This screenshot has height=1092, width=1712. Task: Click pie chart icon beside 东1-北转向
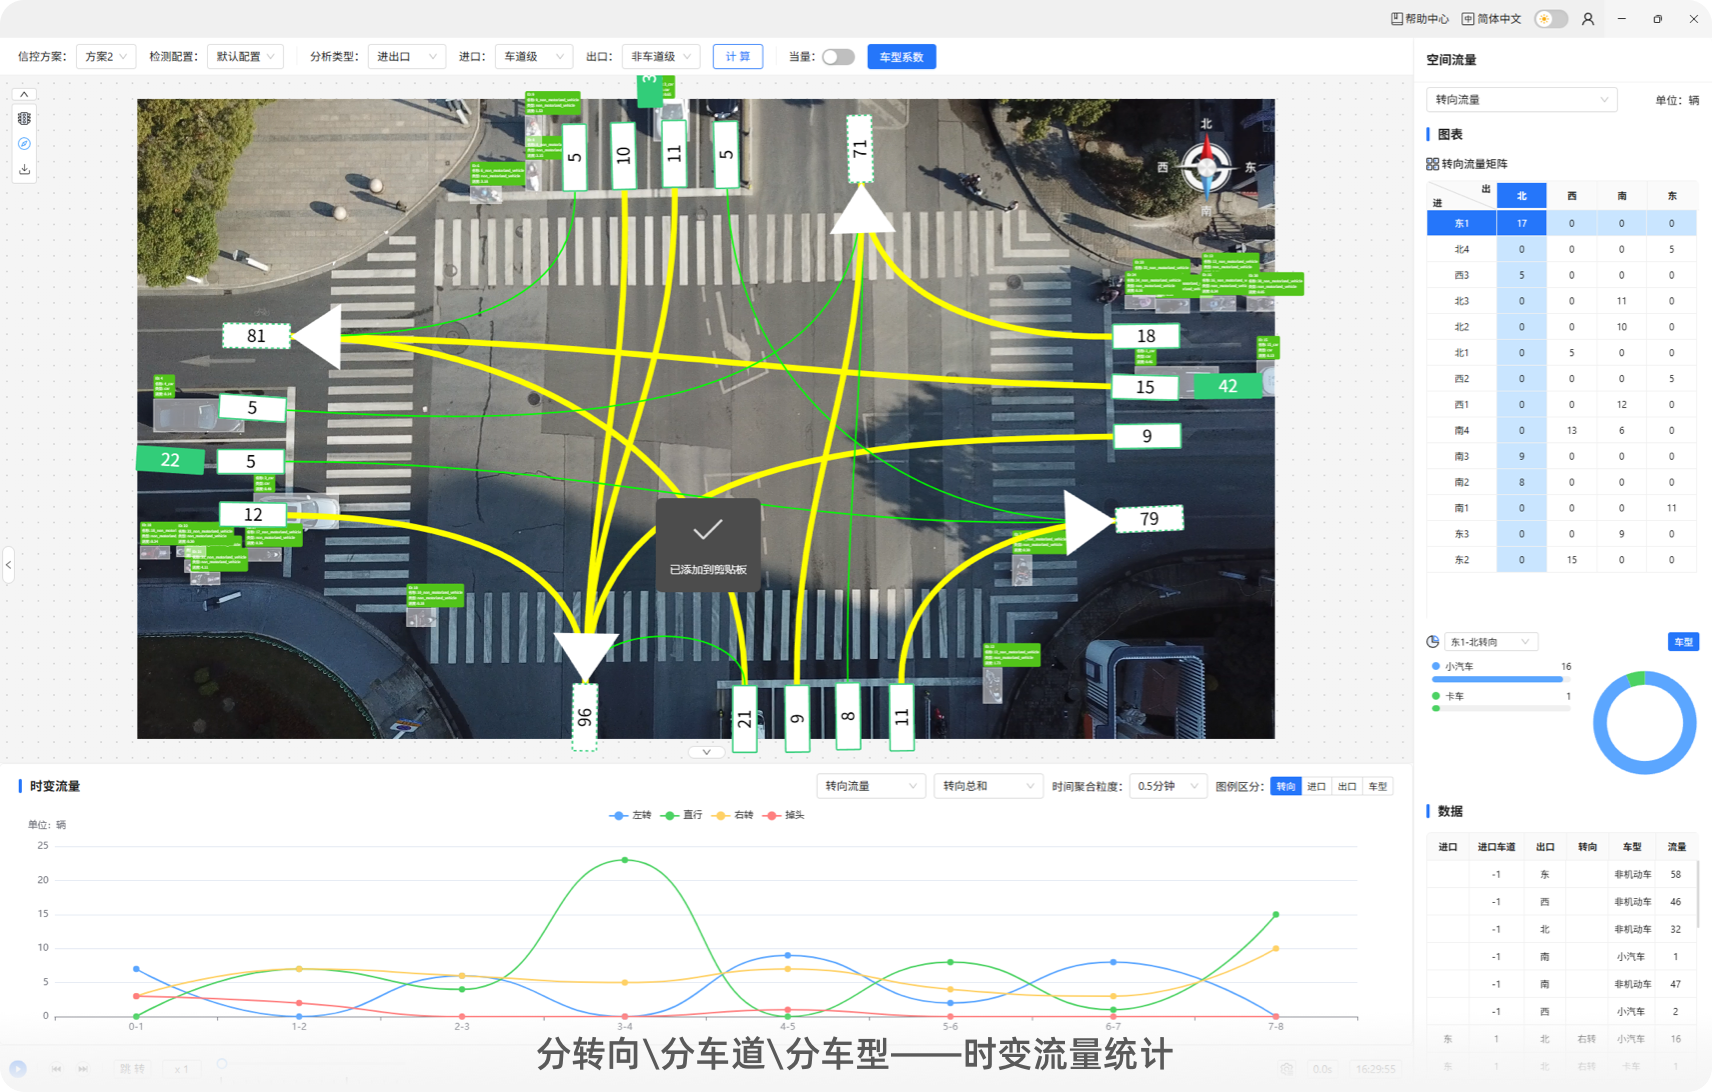tap(1433, 642)
